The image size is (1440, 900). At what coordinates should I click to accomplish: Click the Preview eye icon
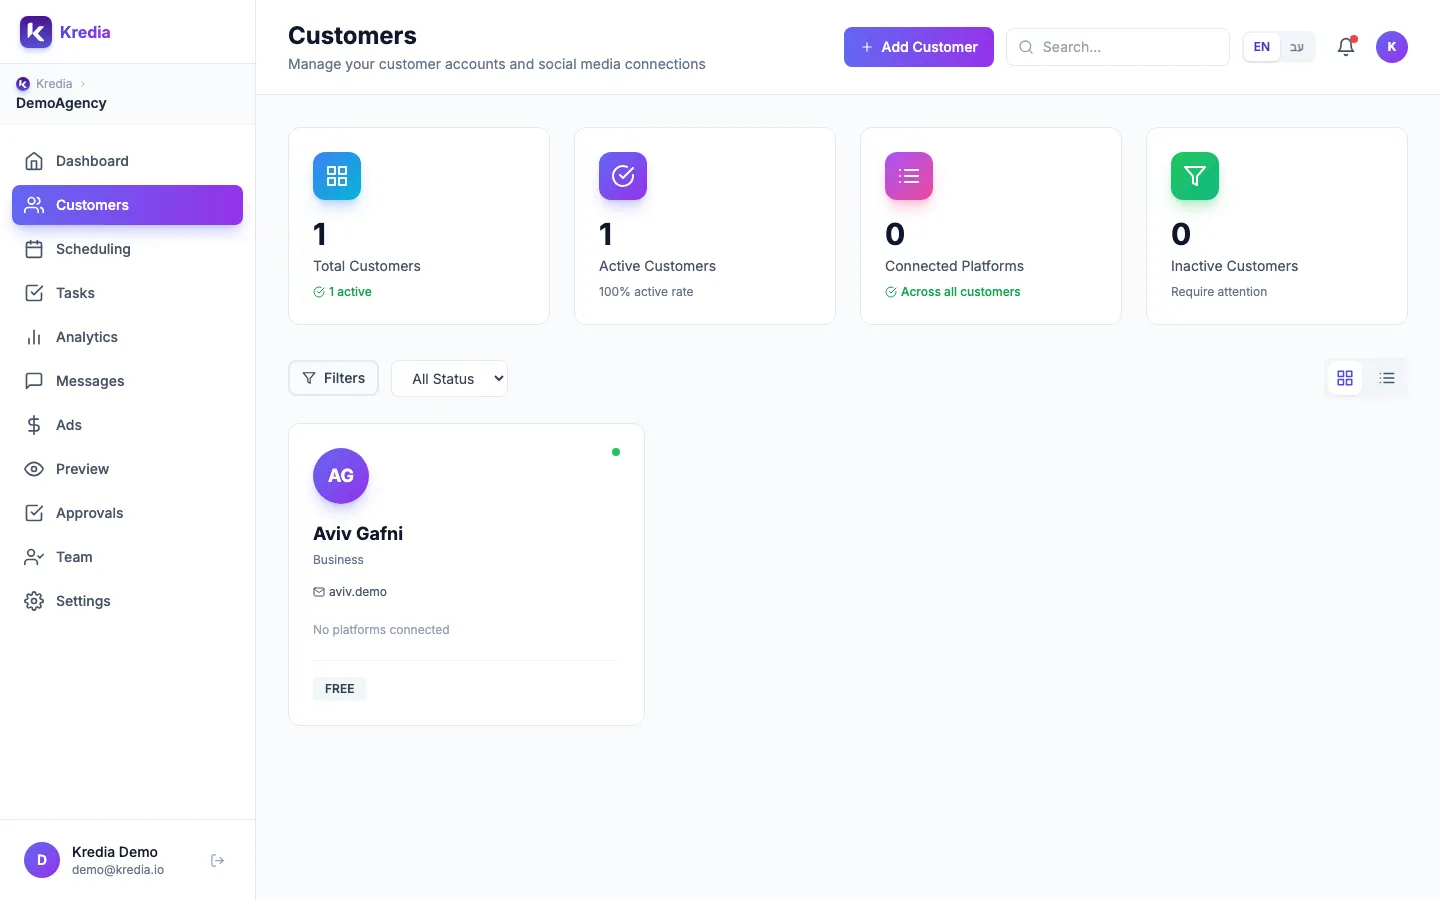pos(34,469)
